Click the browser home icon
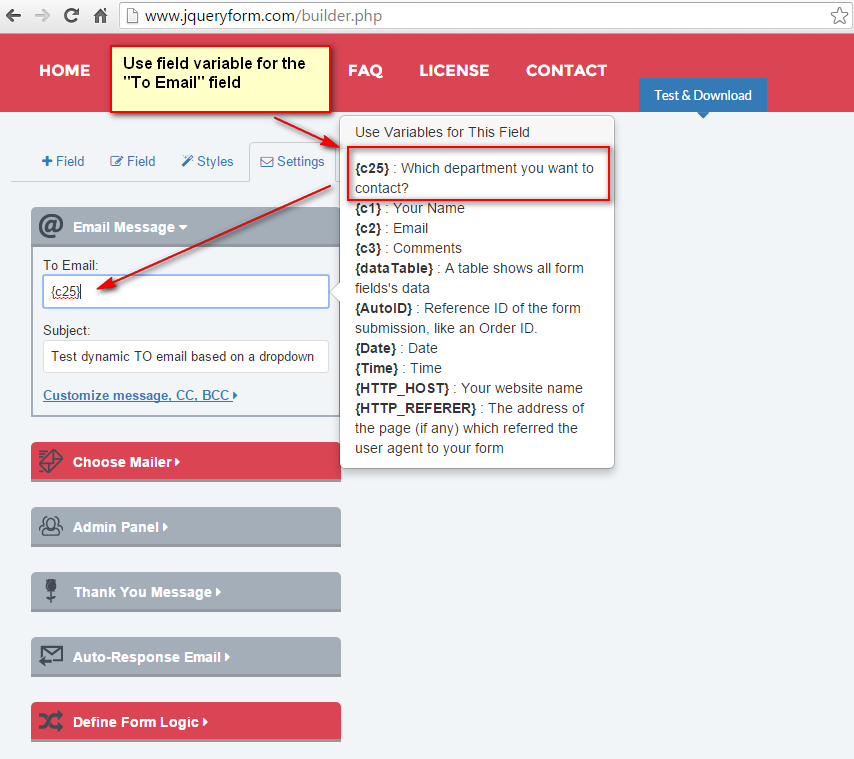854x759 pixels. pyautogui.click(x=100, y=16)
